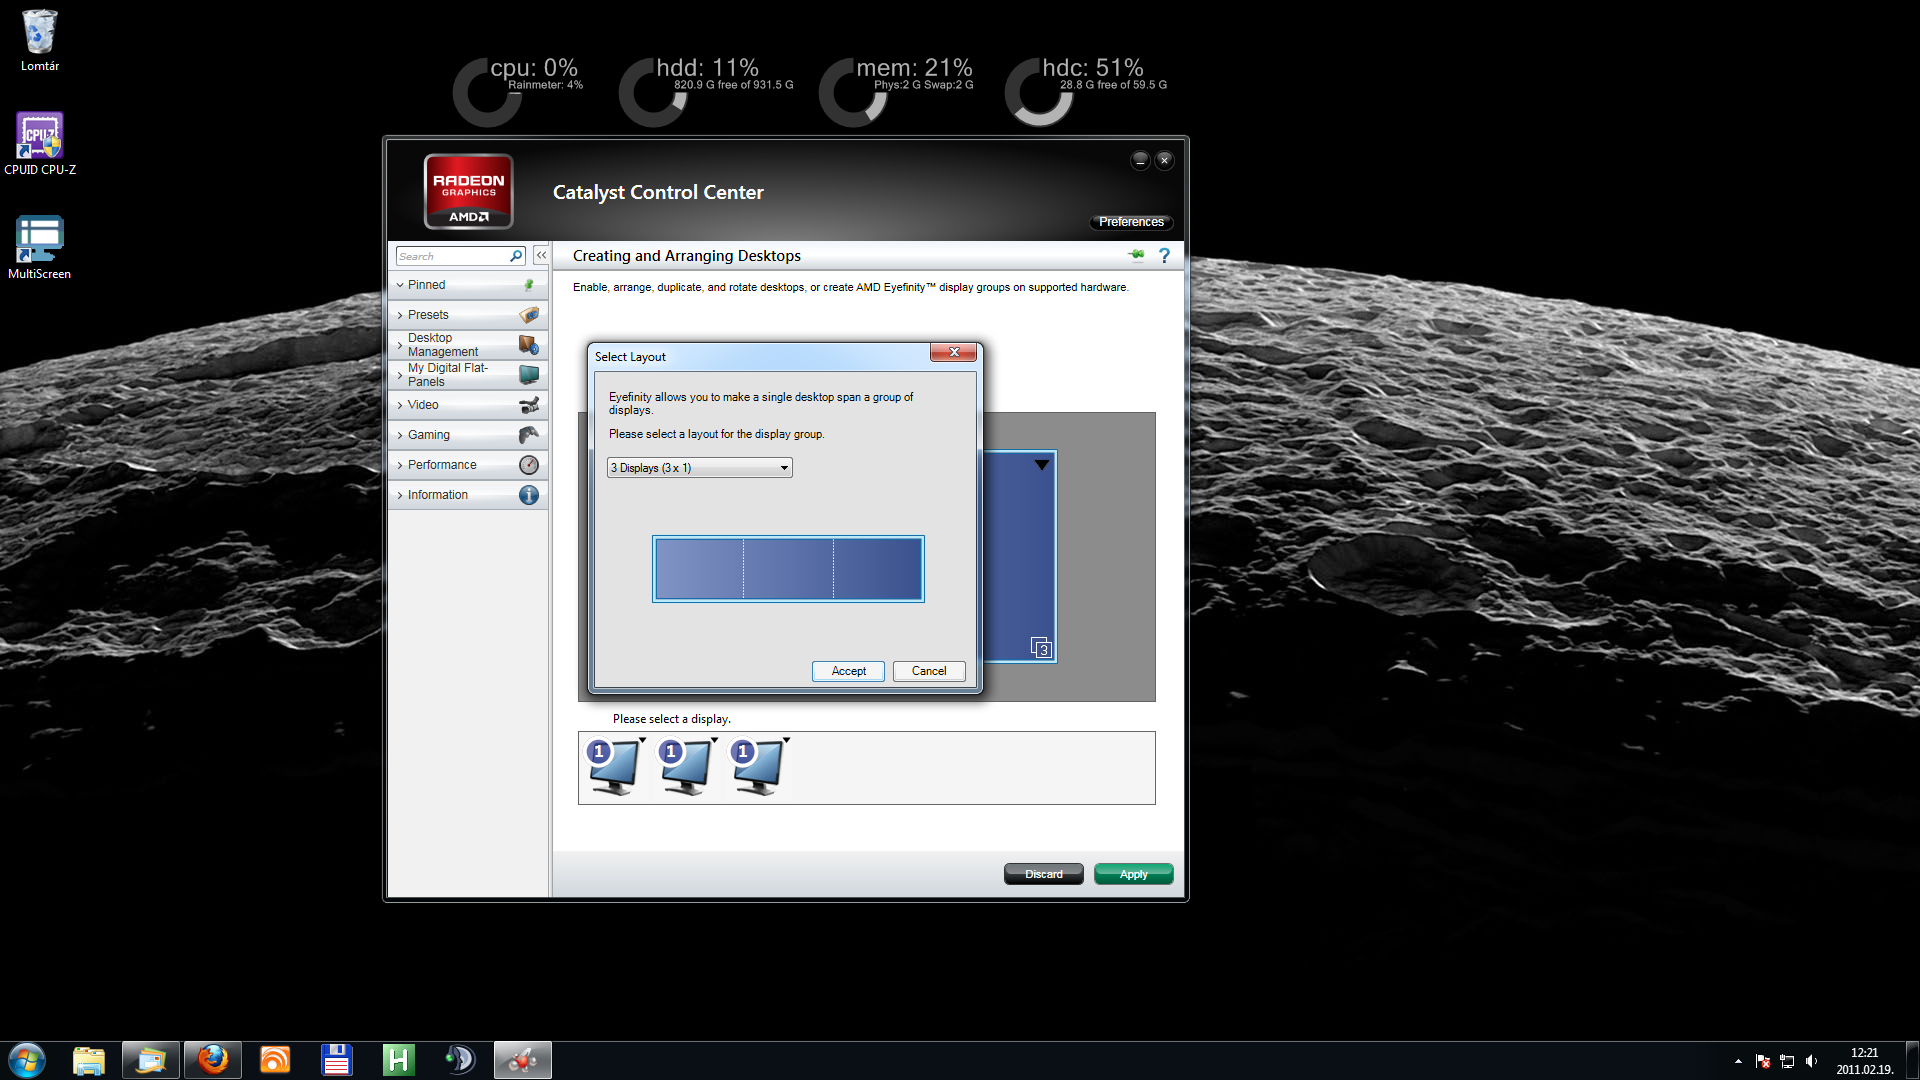Viewport: 1920px width, 1080px height.
Task: Select the first display monitor icon
Action: coord(613,767)
